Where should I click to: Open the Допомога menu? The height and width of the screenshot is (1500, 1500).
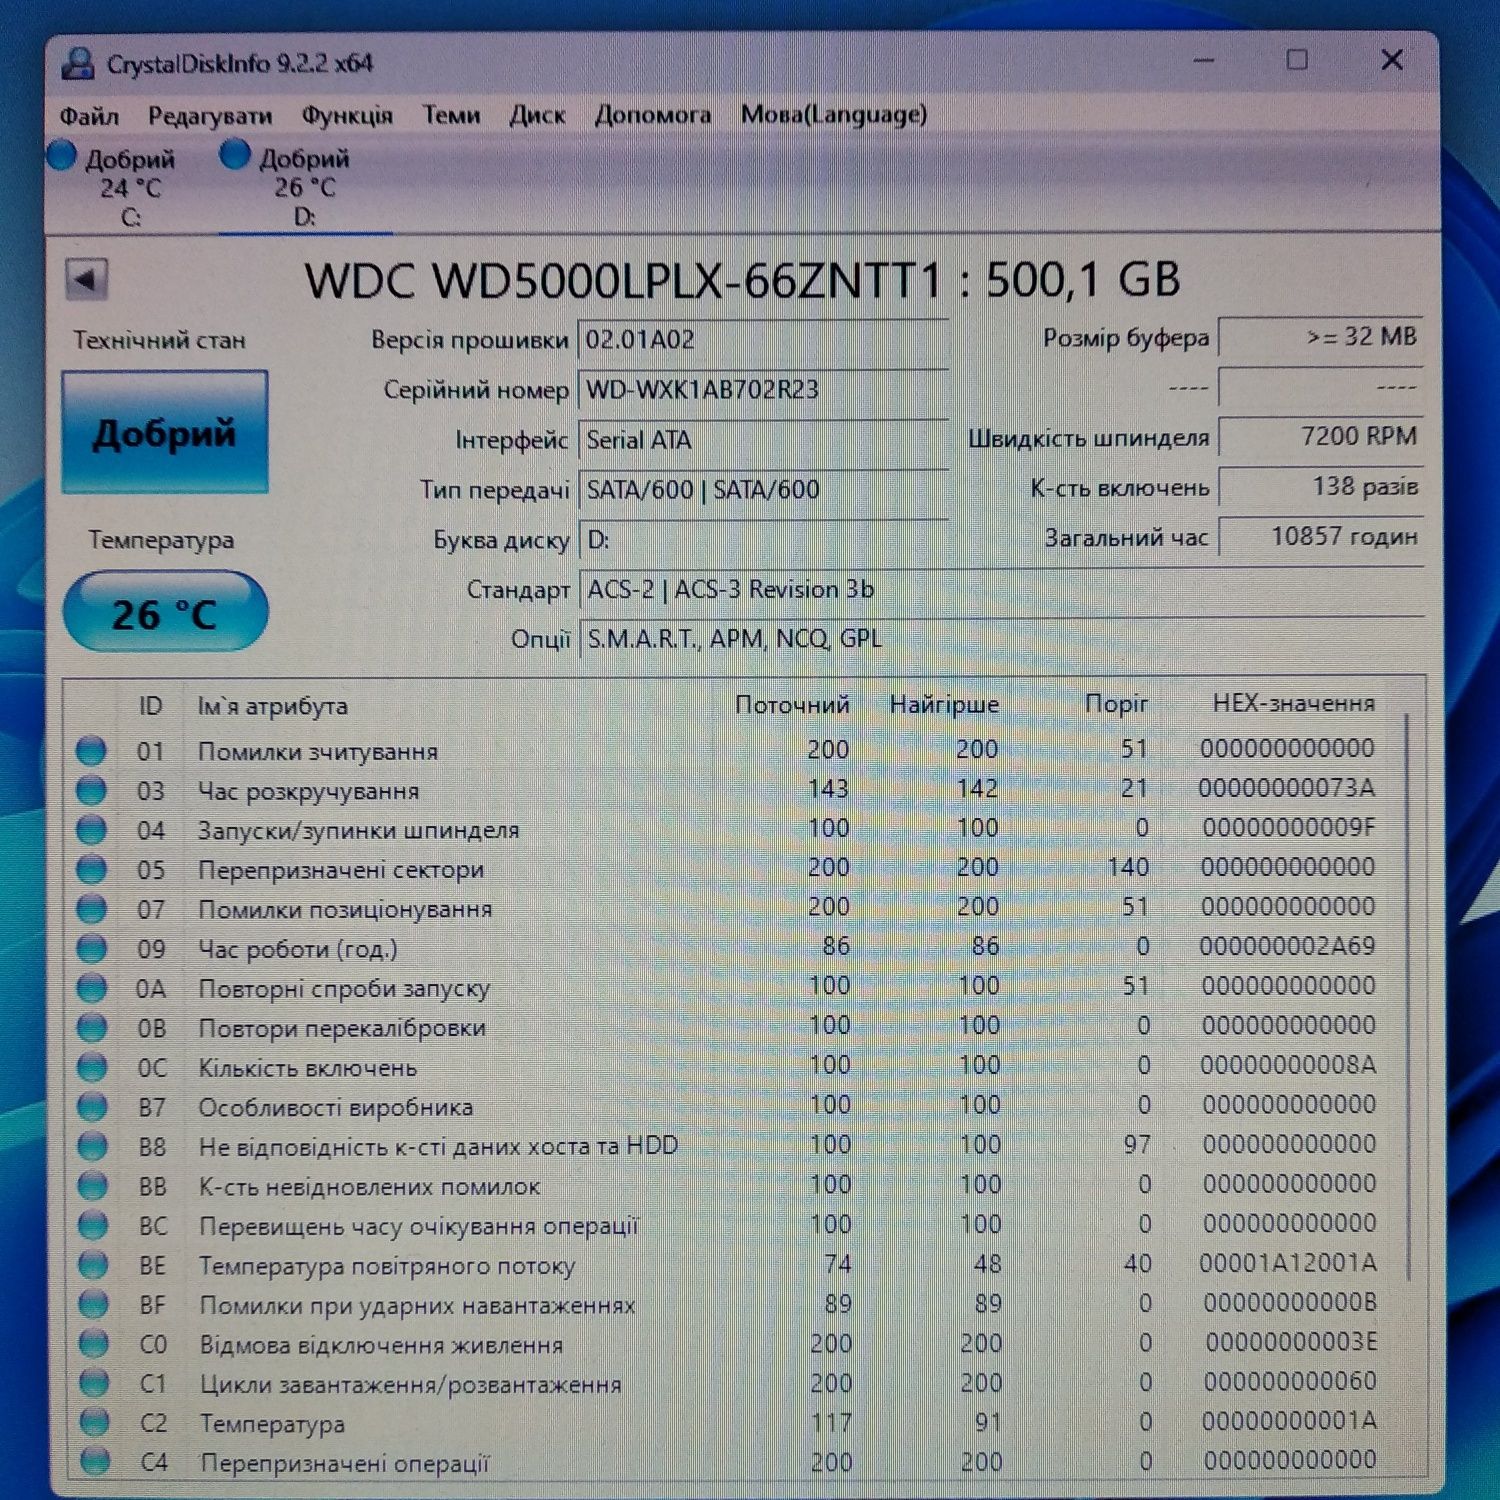(653, 115)
